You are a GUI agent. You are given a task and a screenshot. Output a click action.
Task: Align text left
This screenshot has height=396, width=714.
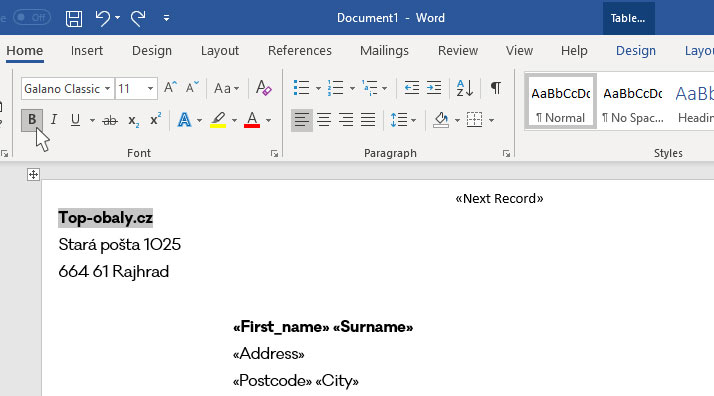(x=301, y=120)
